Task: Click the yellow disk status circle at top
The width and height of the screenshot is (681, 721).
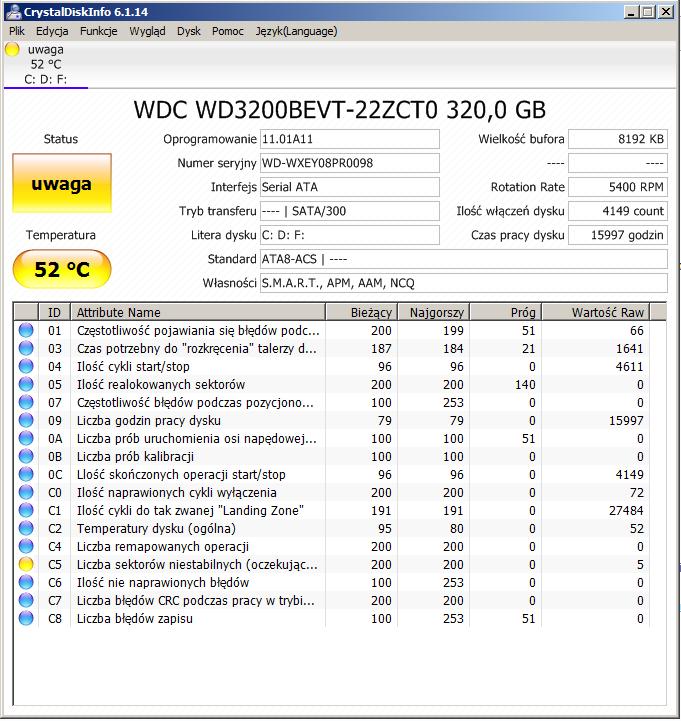Action: (12, 49)
